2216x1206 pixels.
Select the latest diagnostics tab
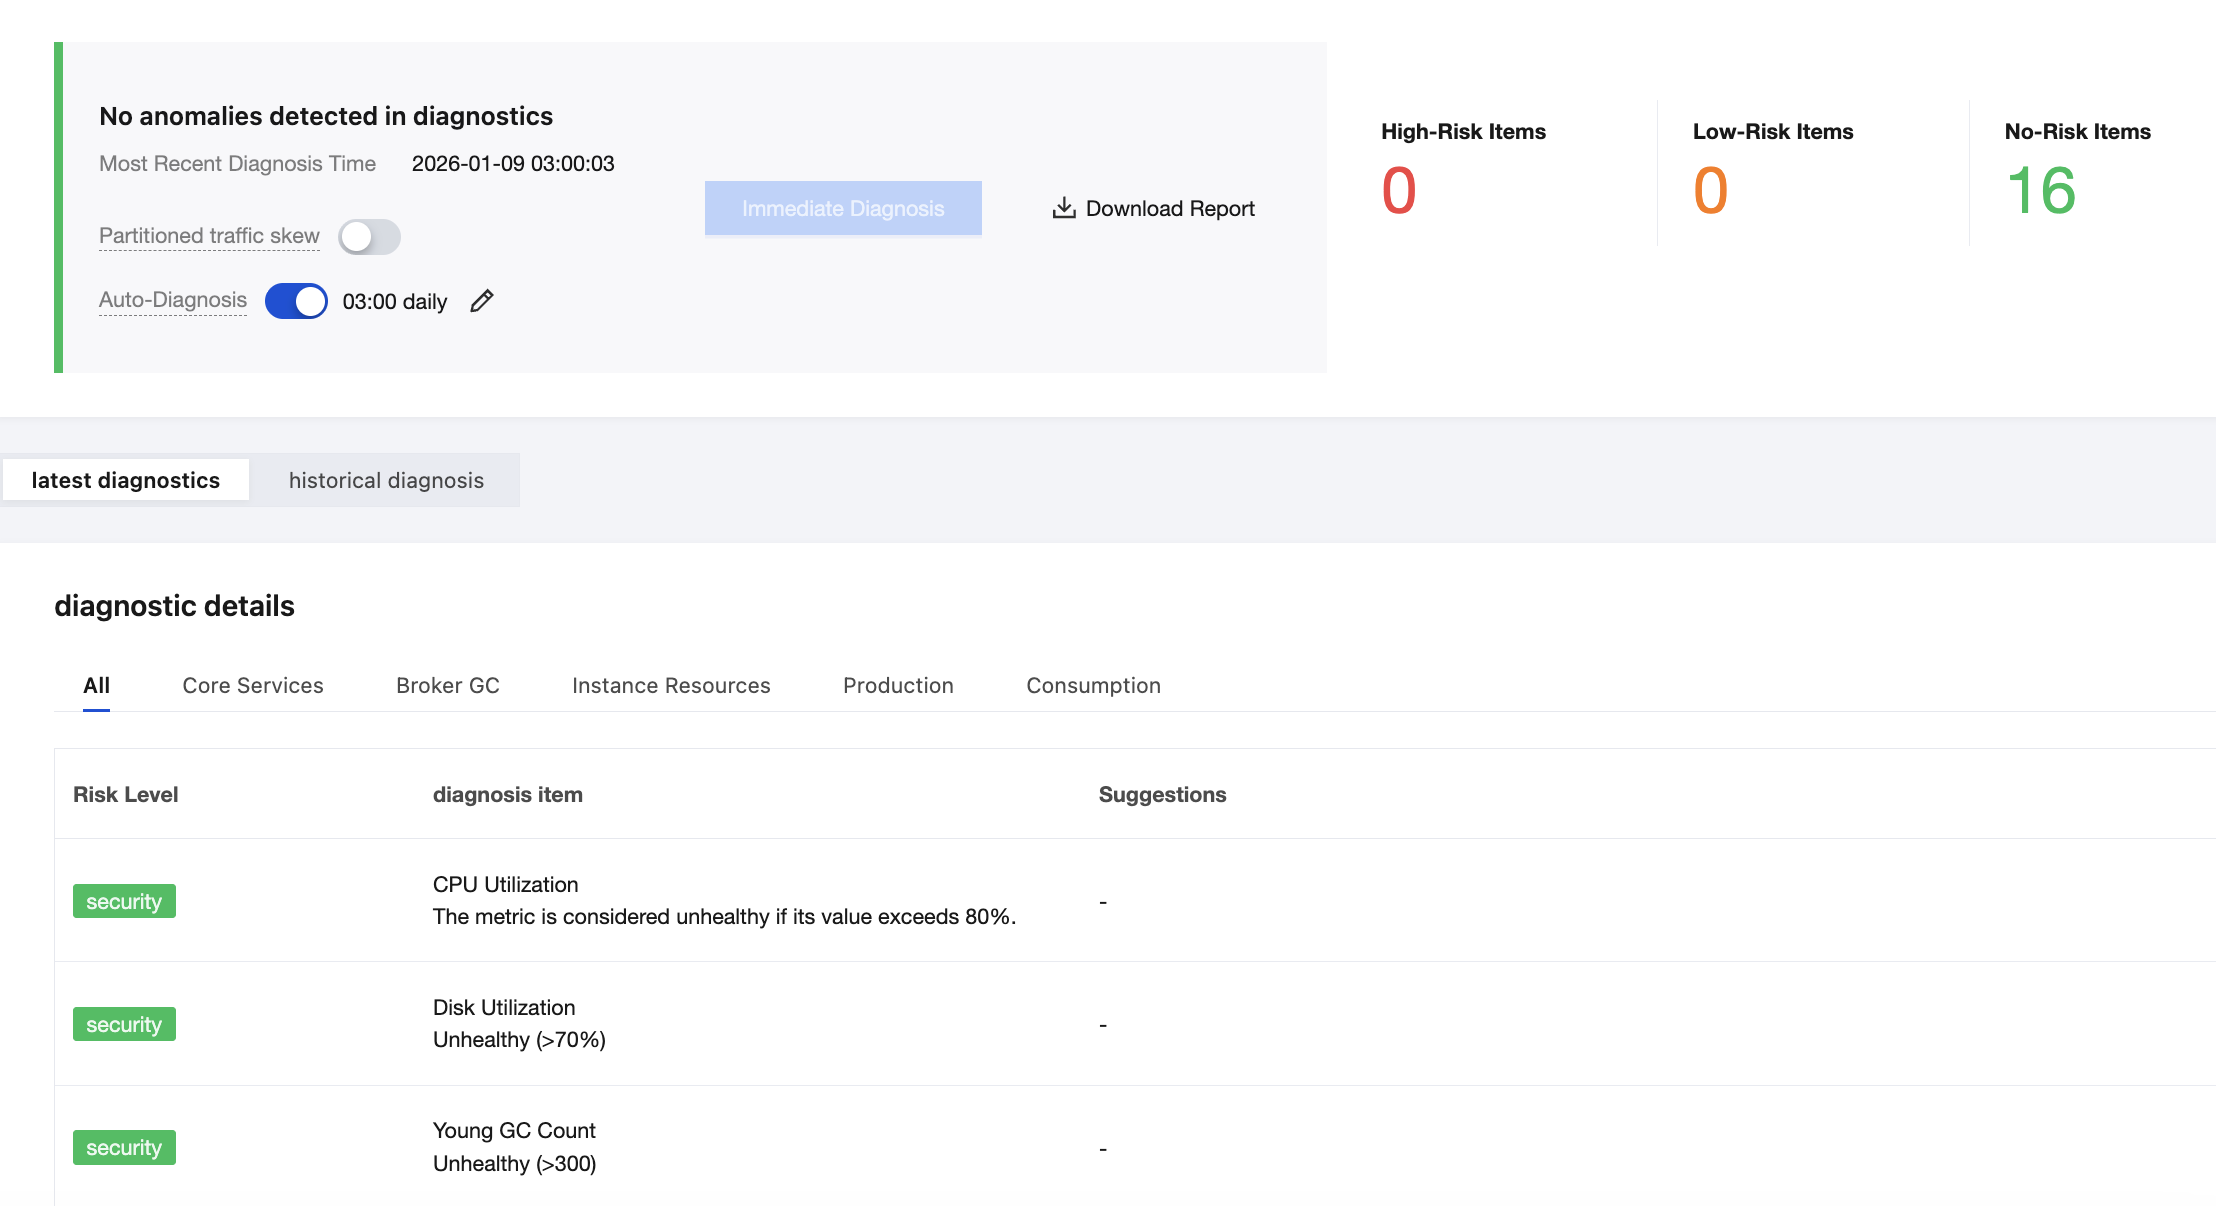[x=126, y=480]
